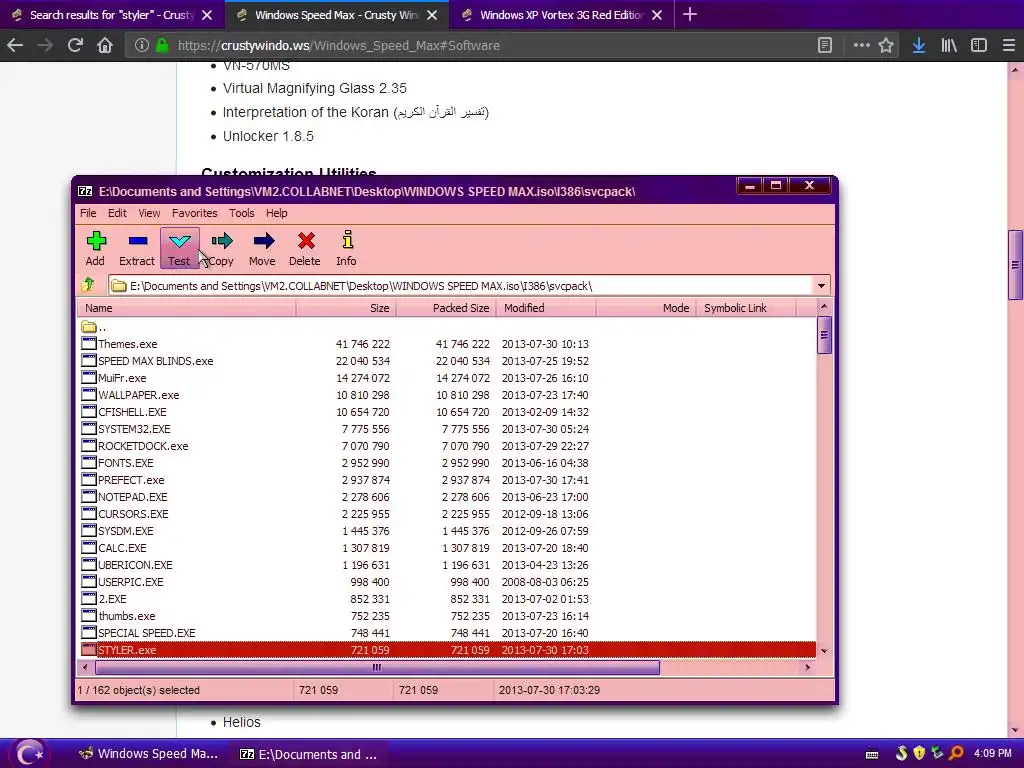Open Firefox library icon
1024x768 pixels.
948,45
